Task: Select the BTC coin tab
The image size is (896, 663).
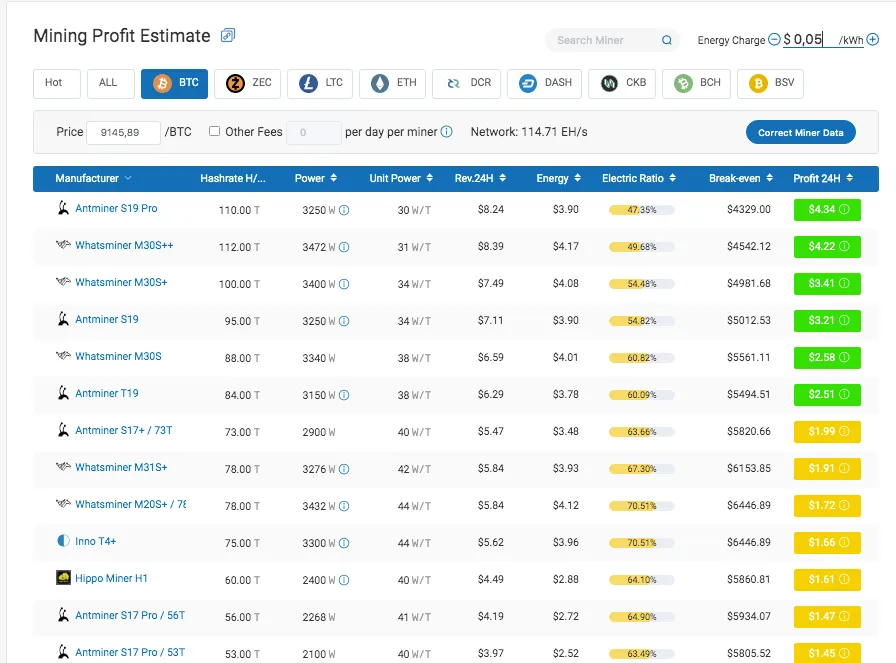Action: click(x=174, y=83)
